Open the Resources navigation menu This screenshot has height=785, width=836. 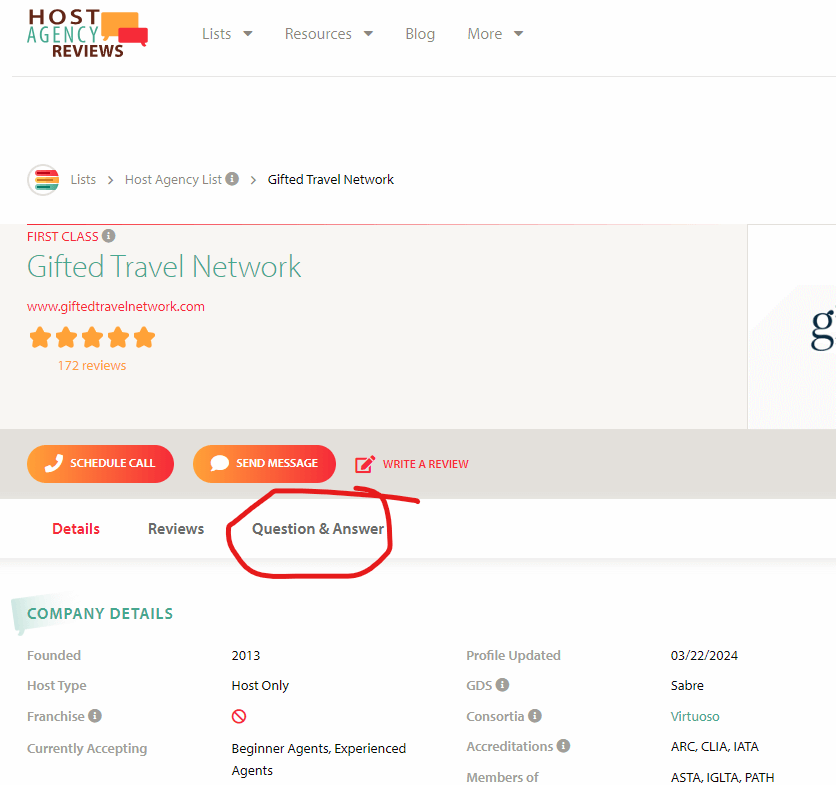pyautogui.click(x=318, y=34)
